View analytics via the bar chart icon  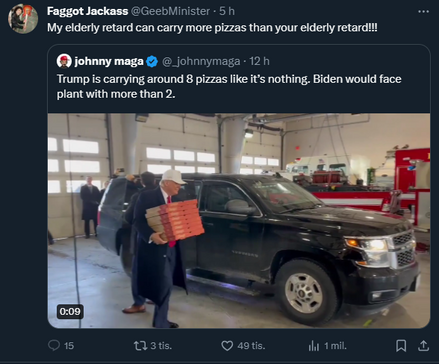[314, 346]
